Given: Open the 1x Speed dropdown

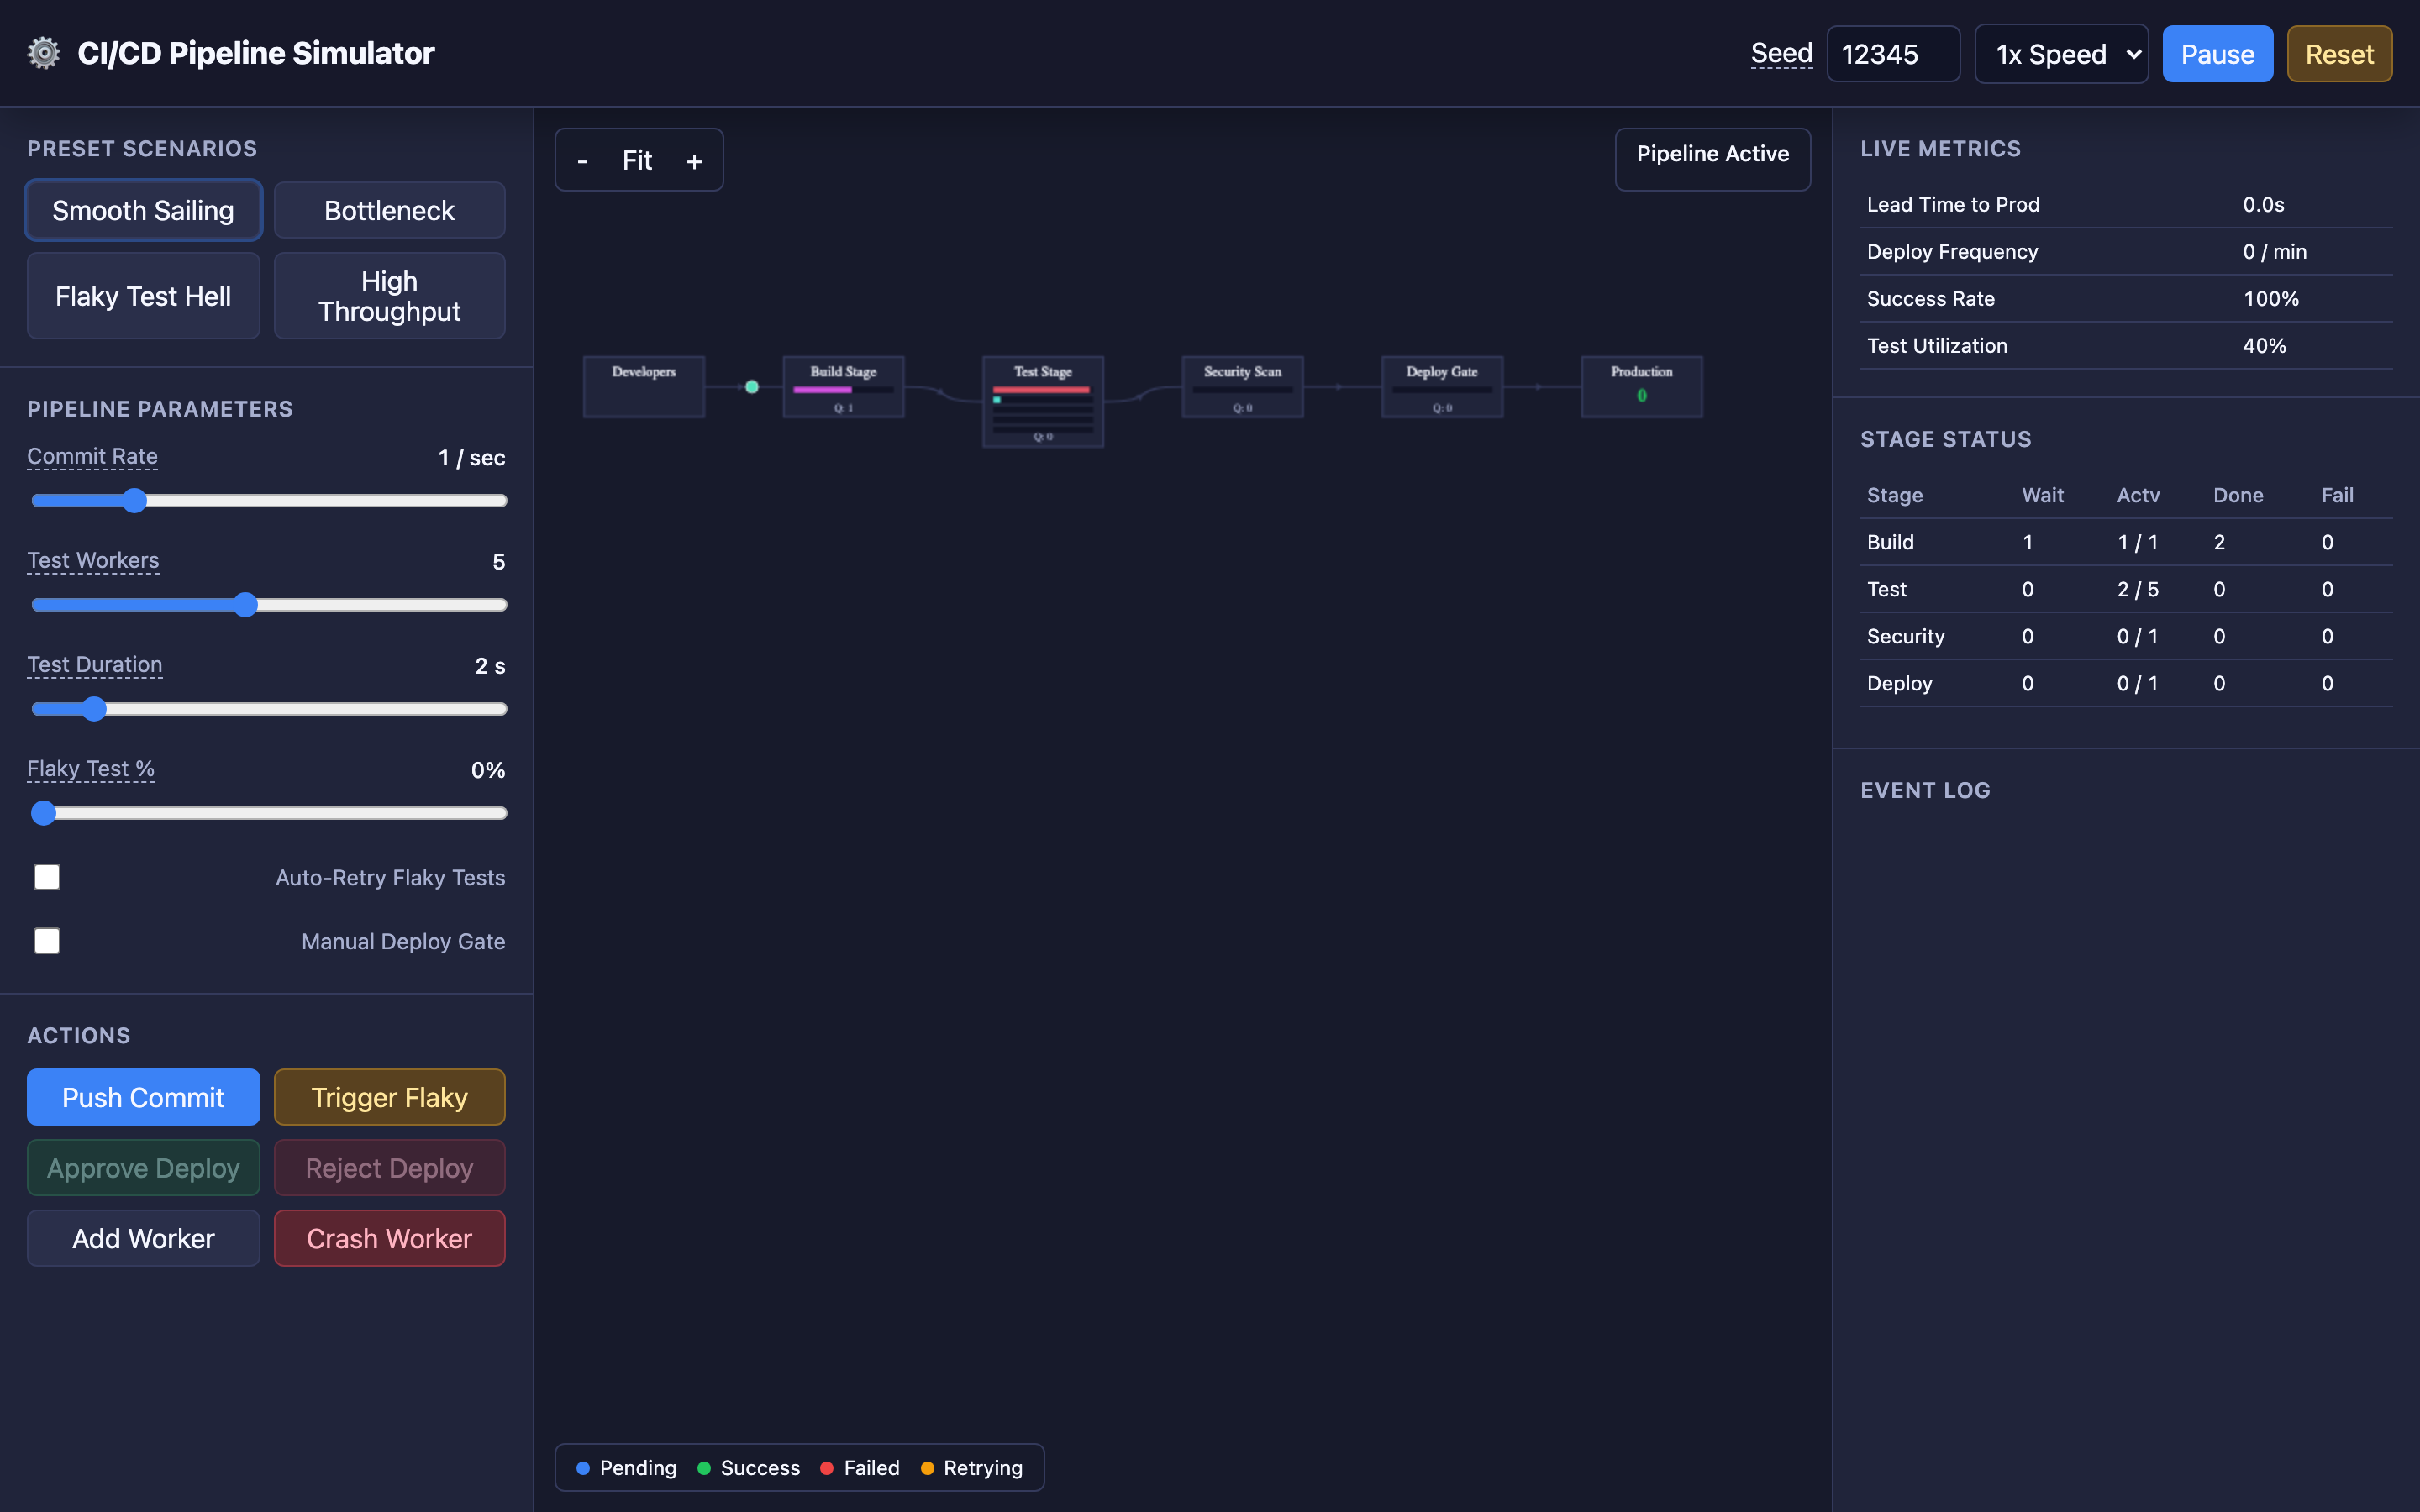Looking at the screenshot, I should click(2061, 54).
